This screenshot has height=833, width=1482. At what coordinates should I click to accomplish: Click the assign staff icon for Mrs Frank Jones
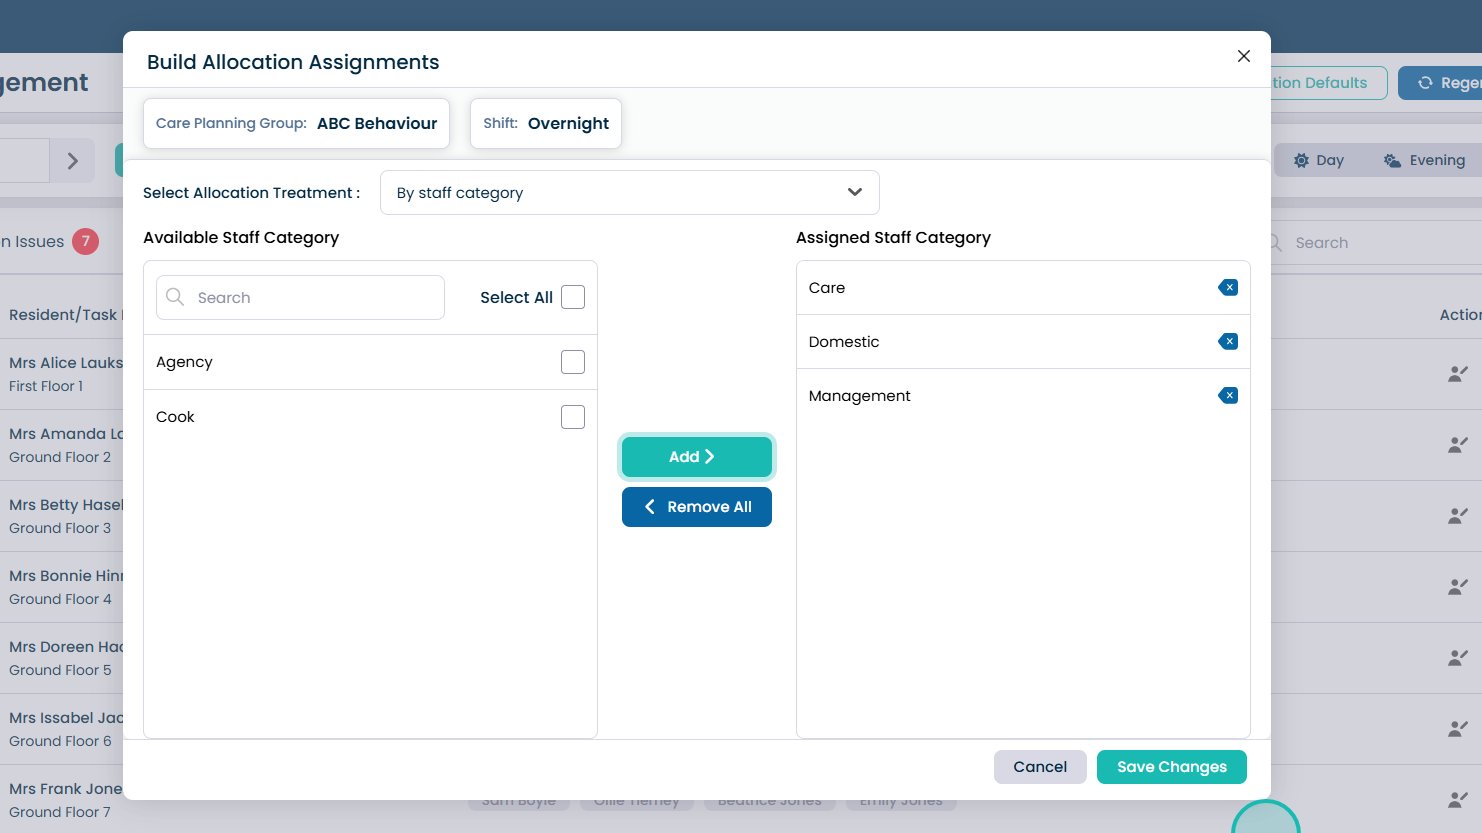tap(1458, 800)
